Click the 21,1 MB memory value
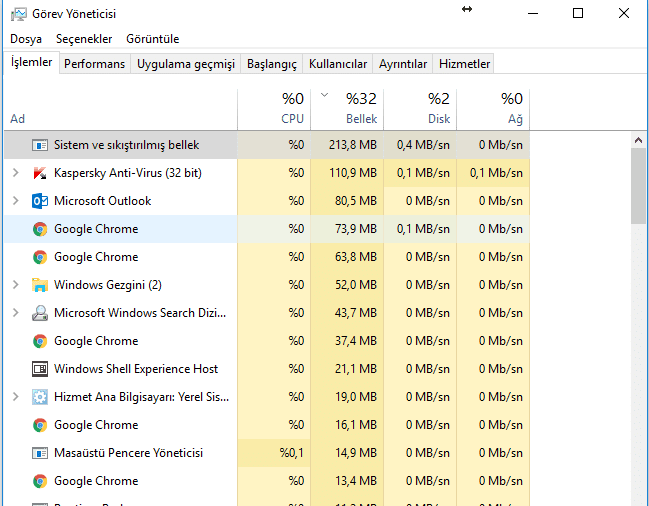Image resolution: width=649 pixels, height=506 pixels. (356, 369)
